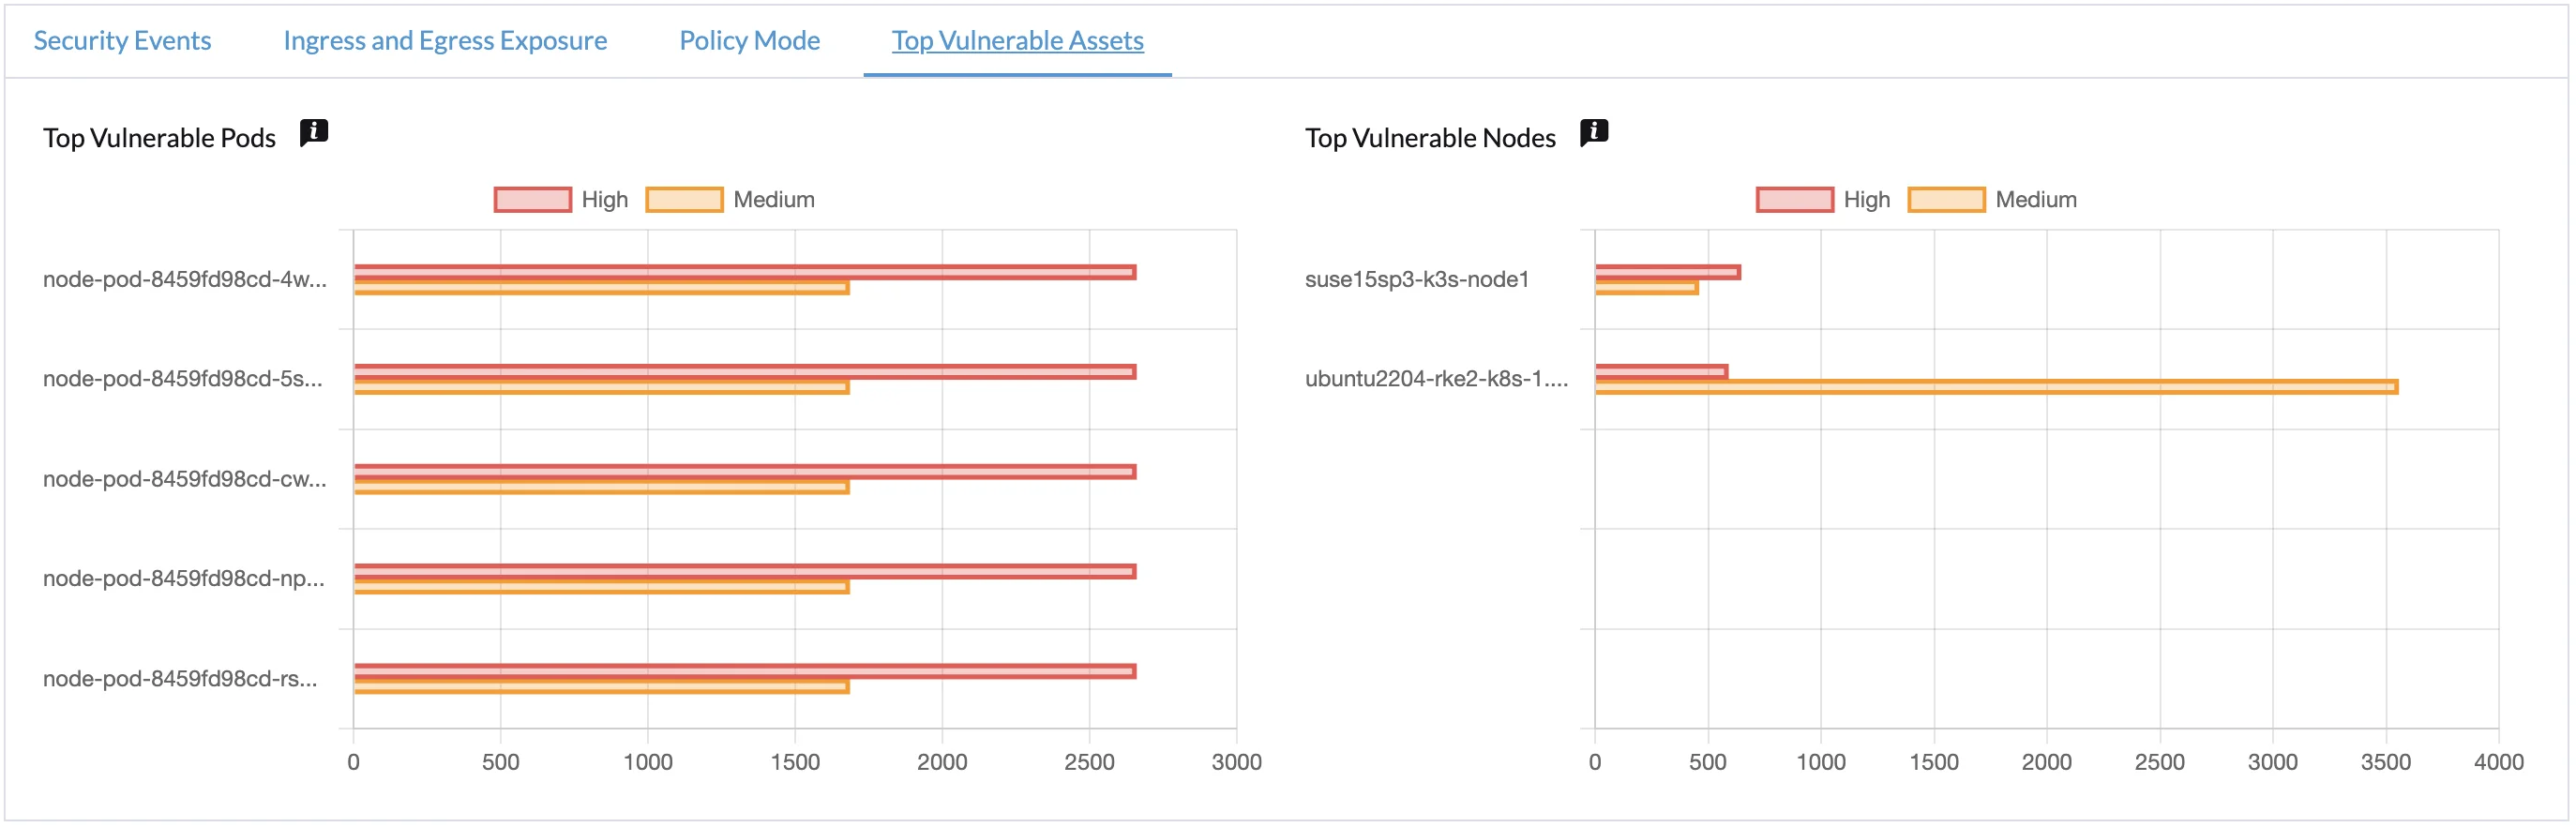This screenshot has height=827, width=2576.
Task: Click the info icon beside Top Vulnerable Pods
Action: tap(313, 131)
